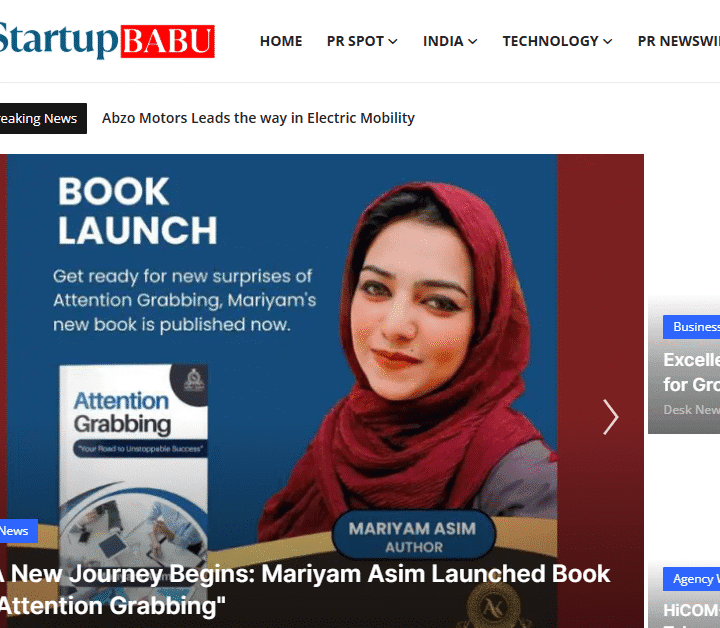The width and height of the screenshot is (720, 628).
Task: Click the Business category tag
Action: coord(692,327)
